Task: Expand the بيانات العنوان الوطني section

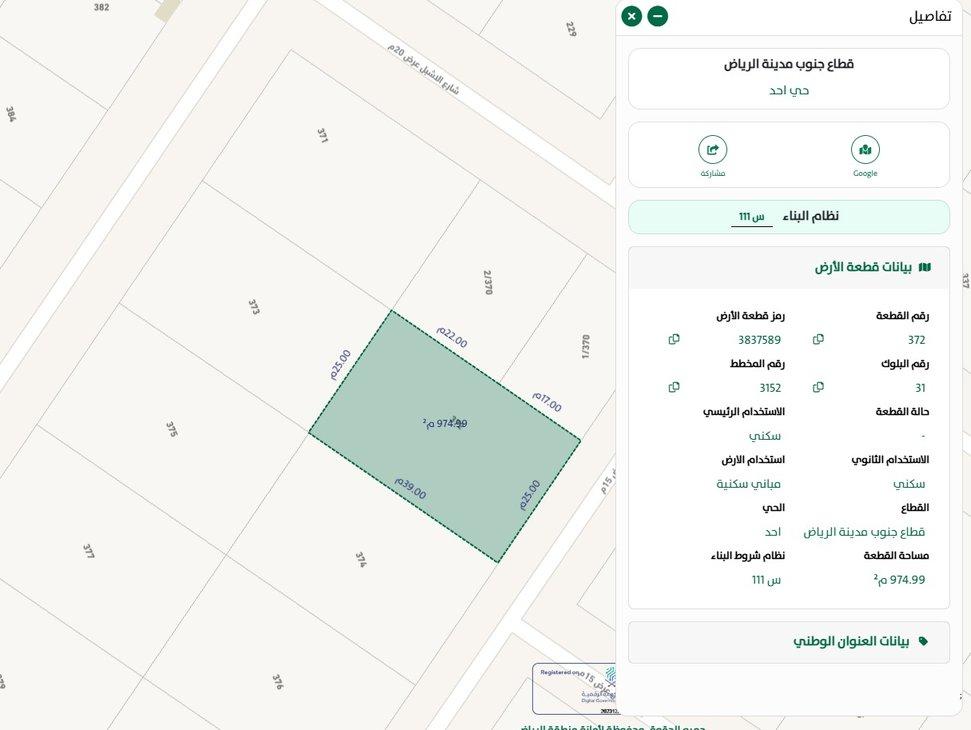Action: tap(788, 641)
